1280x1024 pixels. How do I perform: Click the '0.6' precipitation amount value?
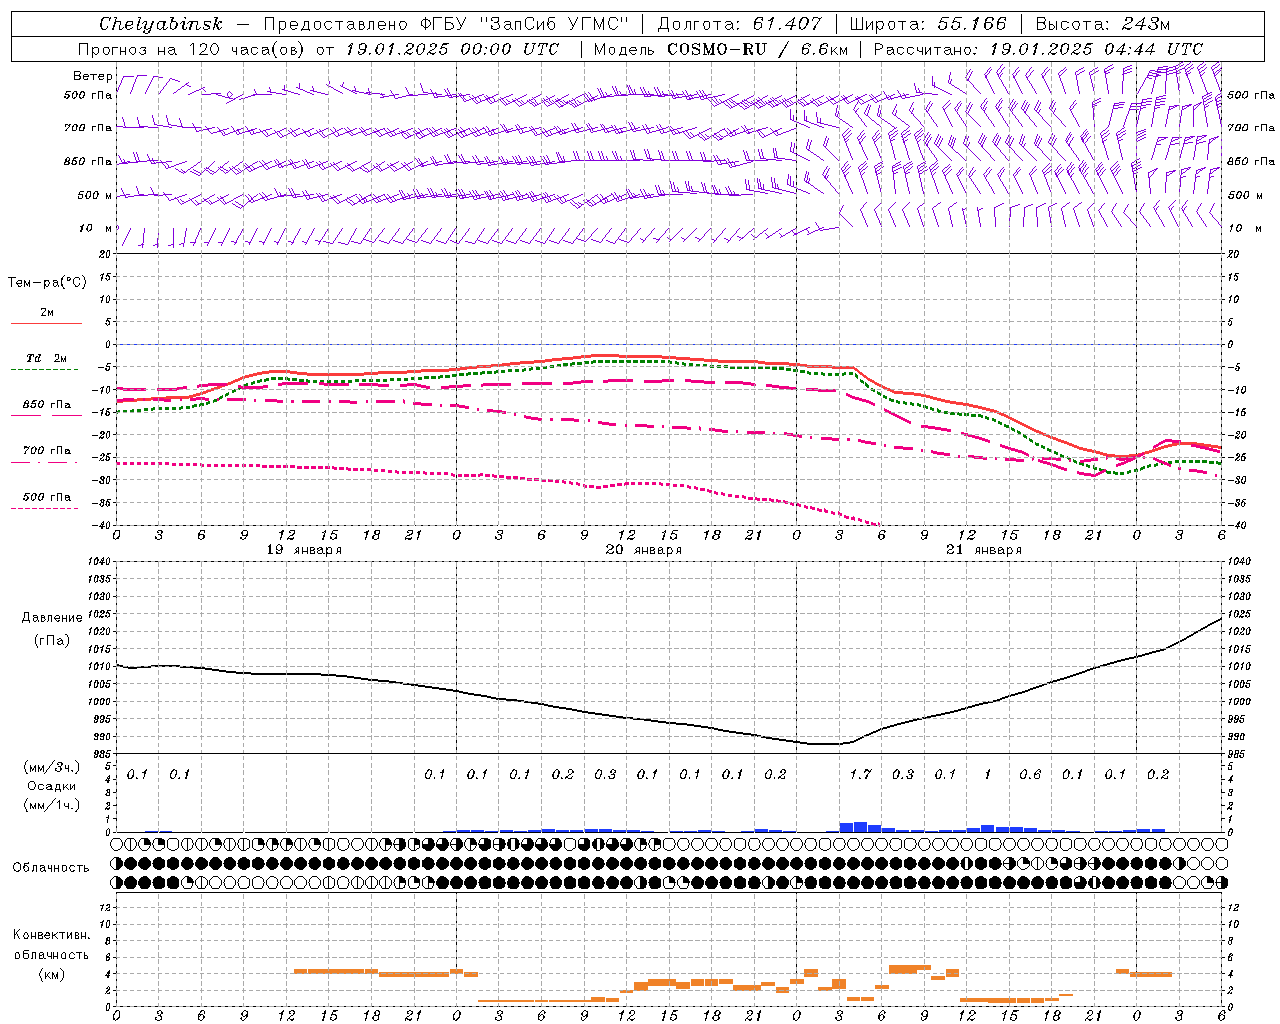pyautogui.click(x=1030, y=775)
